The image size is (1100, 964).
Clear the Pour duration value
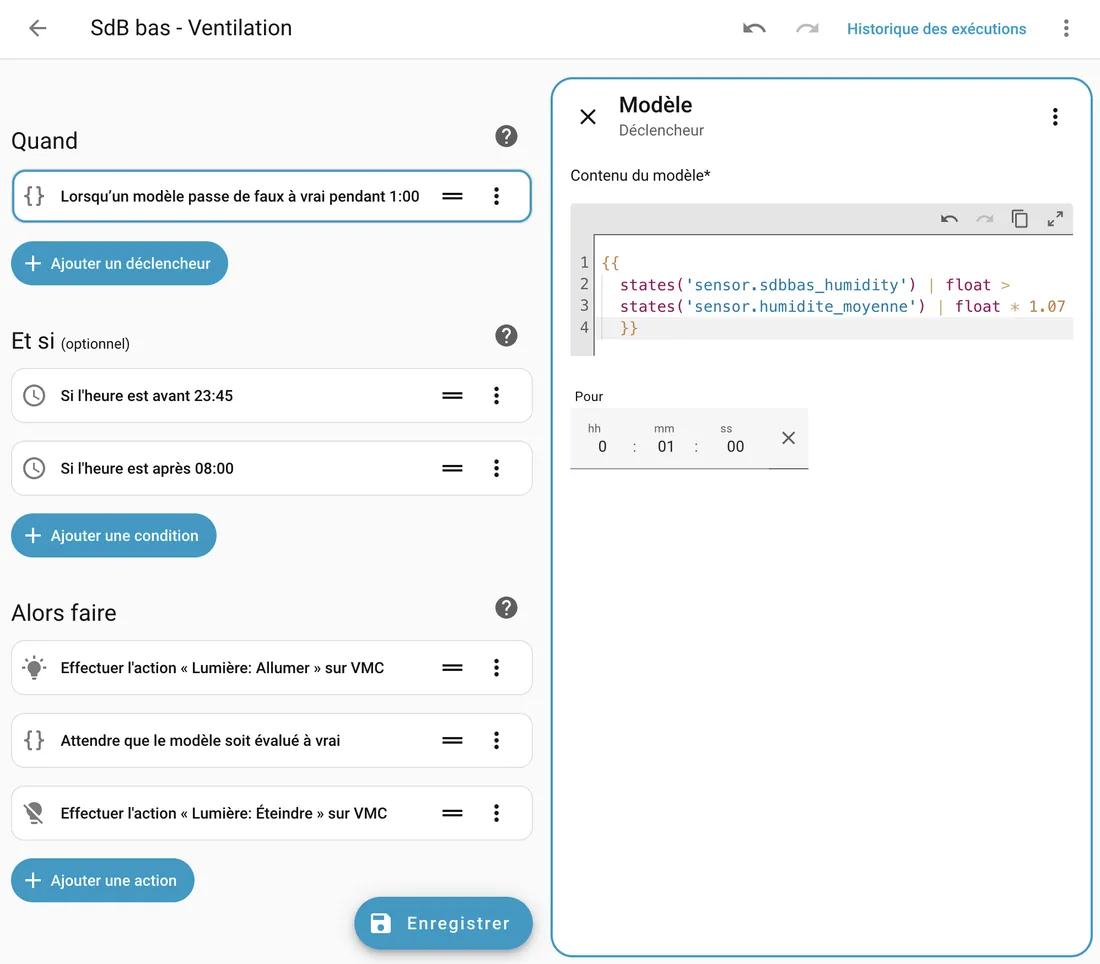(x=789, y=438)
